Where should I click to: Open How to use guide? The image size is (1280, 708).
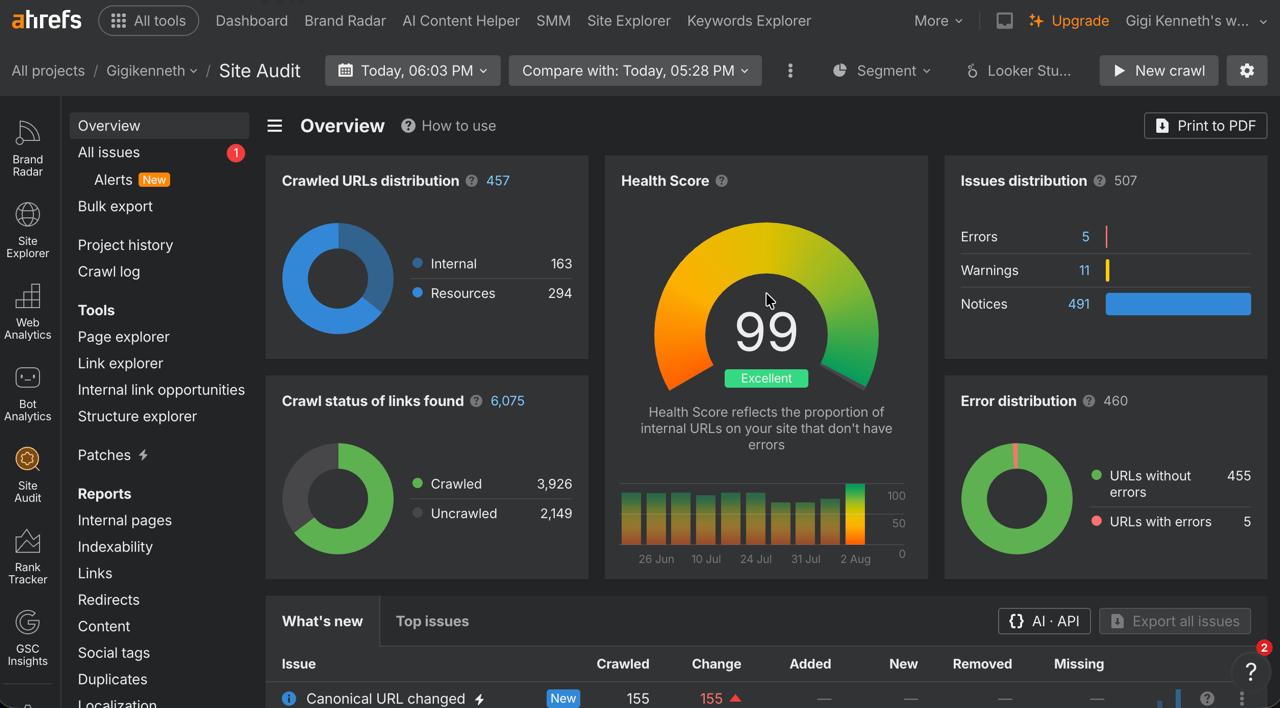click(448, 126)
